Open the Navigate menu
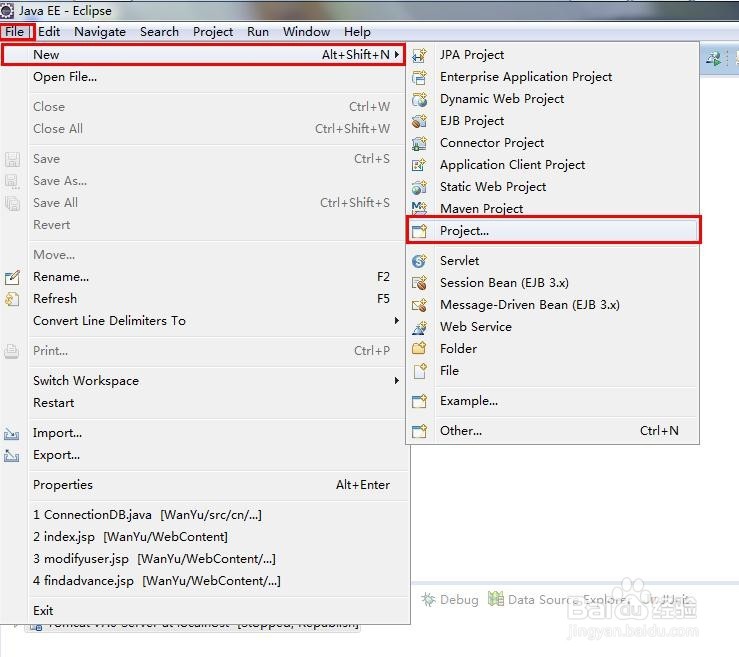This screenshot has height=657, width=739. pyautogui.click(x=100, y=32)
